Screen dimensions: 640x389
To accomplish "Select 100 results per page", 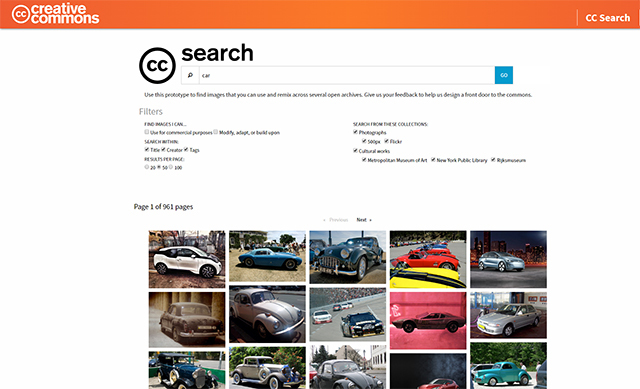I will coord(171,167).
